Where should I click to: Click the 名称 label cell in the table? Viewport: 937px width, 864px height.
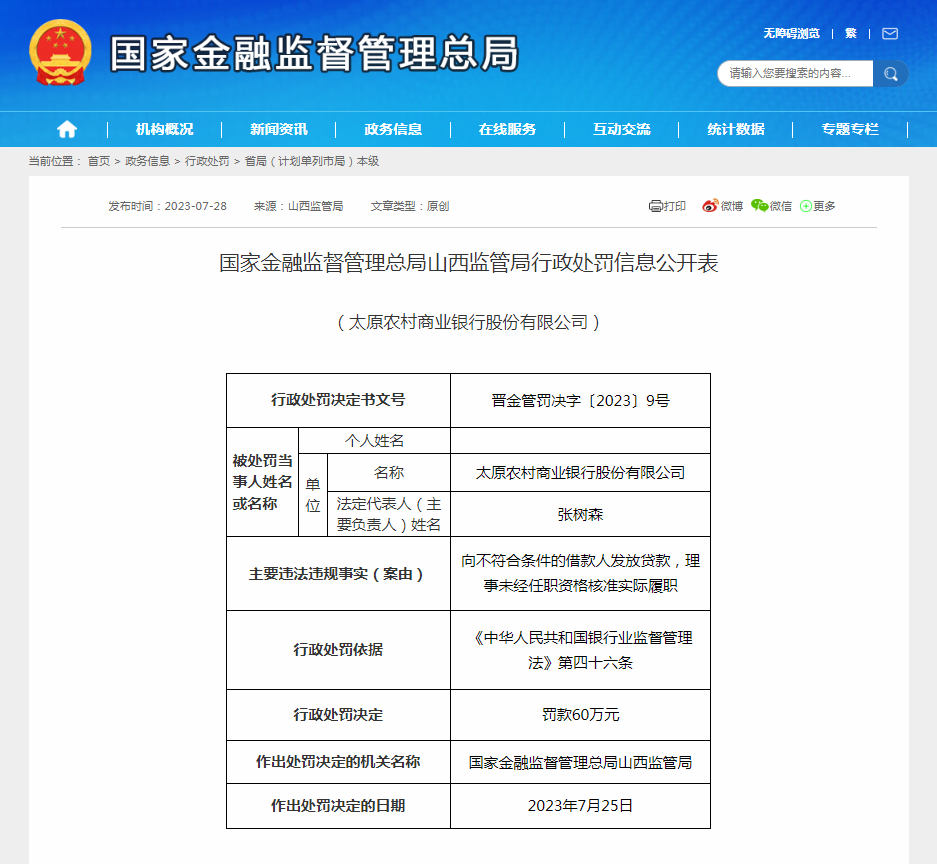[388, 473]
